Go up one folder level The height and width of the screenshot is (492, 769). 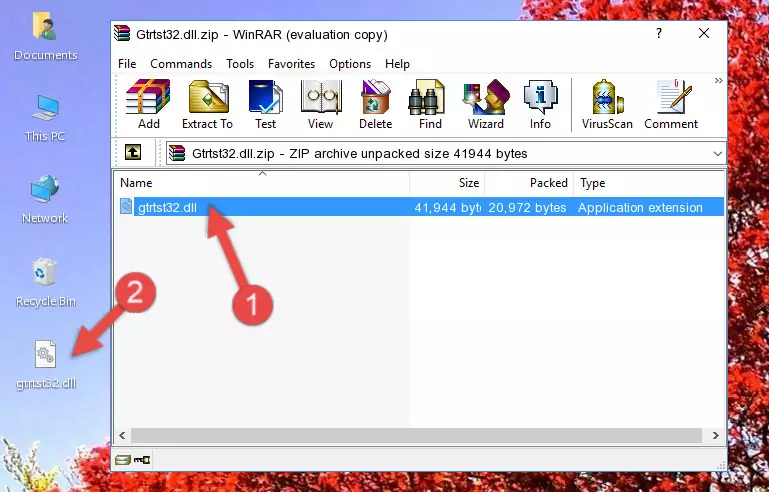point(133,153)
